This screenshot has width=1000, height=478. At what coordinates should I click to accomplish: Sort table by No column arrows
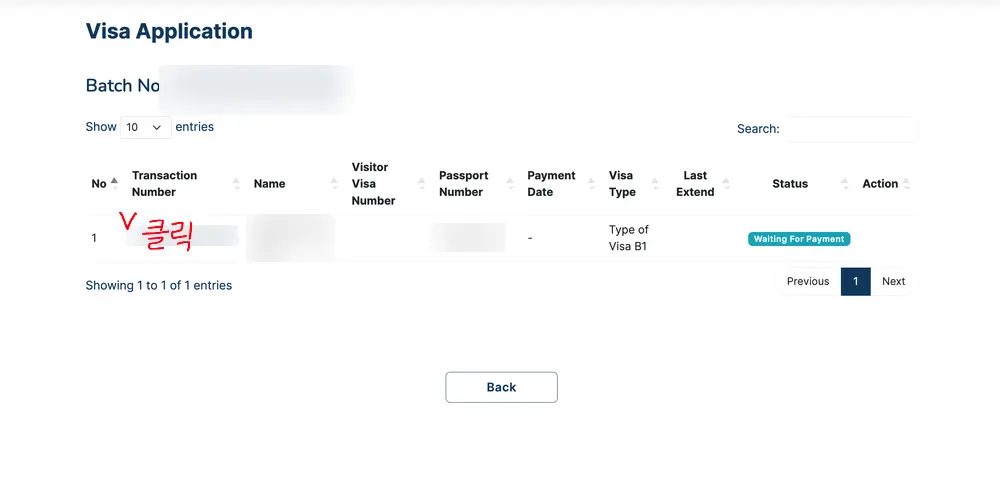pyautogui.click(x=114, y=184)
